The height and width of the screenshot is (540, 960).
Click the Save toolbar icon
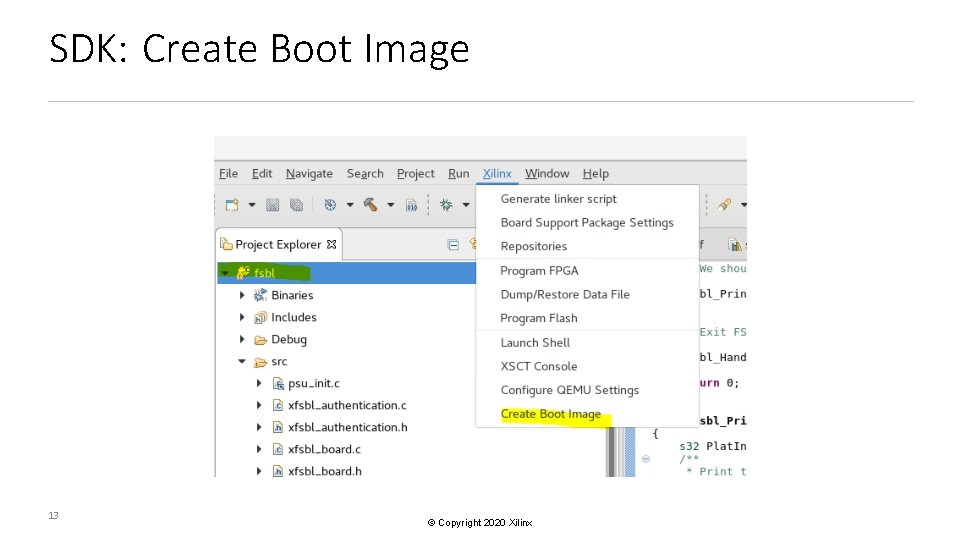pyautogui.click(x=272, y=205)
